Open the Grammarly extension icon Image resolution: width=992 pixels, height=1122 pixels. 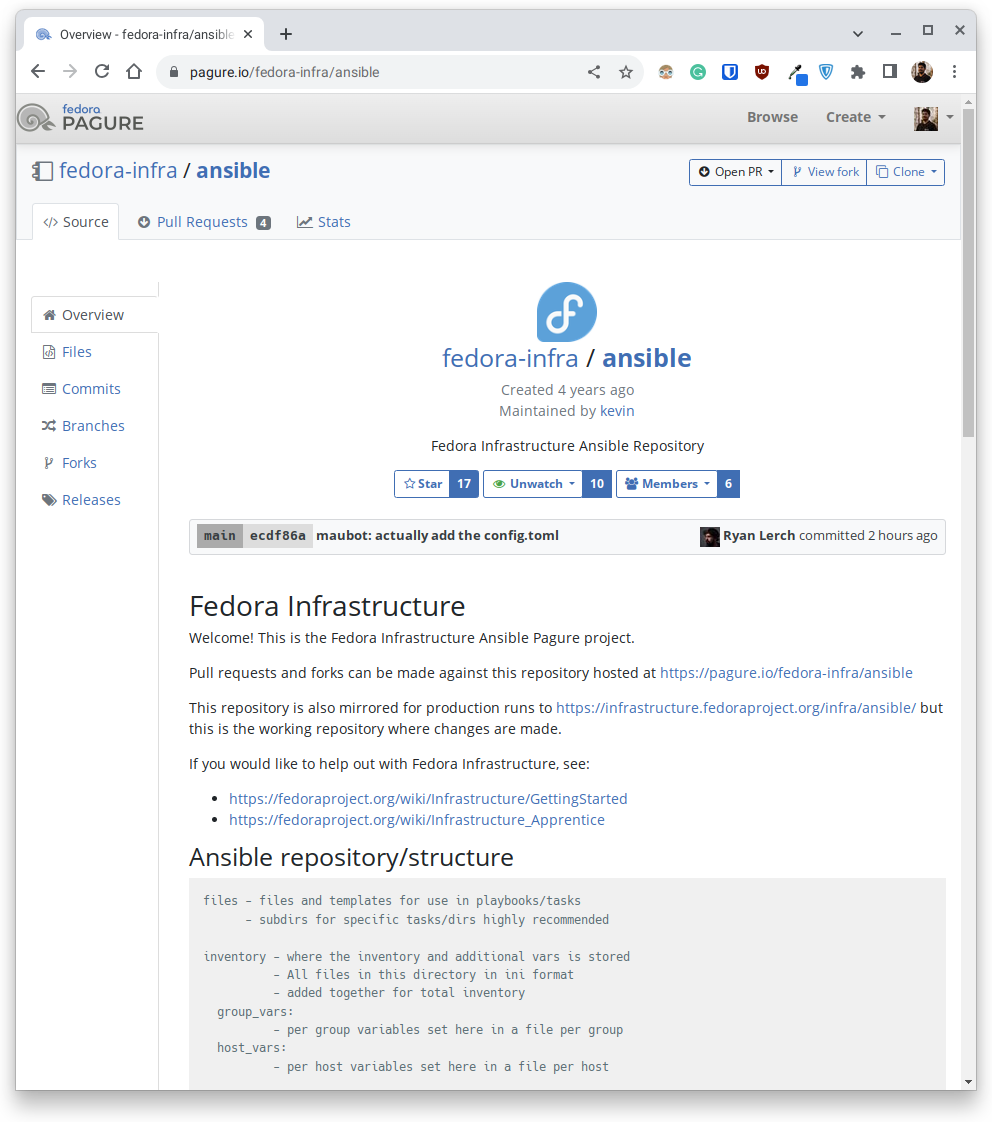click(x=698, y=72)
